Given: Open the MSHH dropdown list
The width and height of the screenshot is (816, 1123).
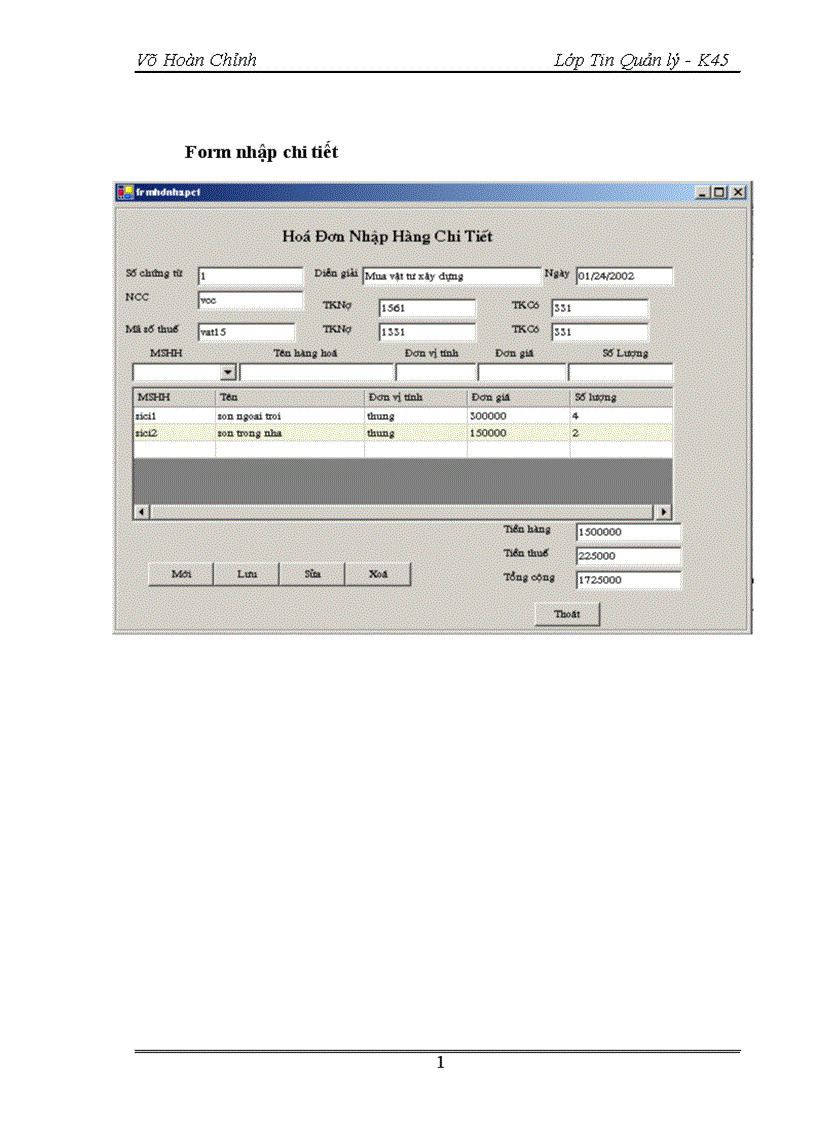Looking at the screenshot, I should click(228, 371).
